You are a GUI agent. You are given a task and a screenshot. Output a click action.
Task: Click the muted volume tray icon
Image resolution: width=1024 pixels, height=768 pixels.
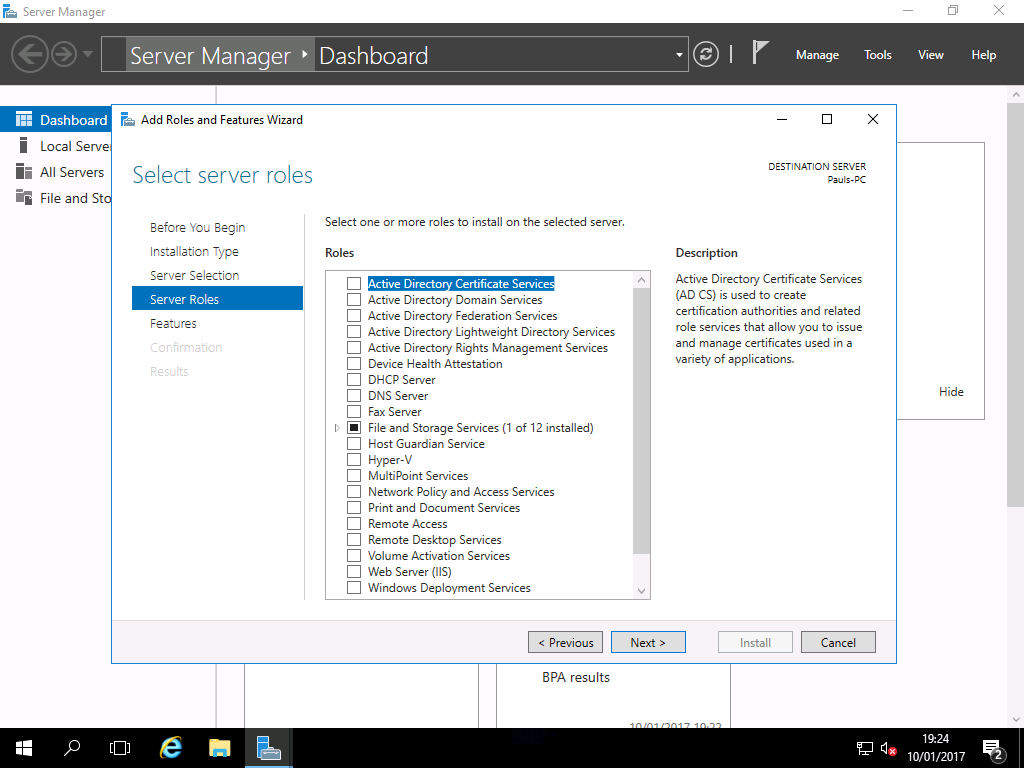[x=888, y=749]
